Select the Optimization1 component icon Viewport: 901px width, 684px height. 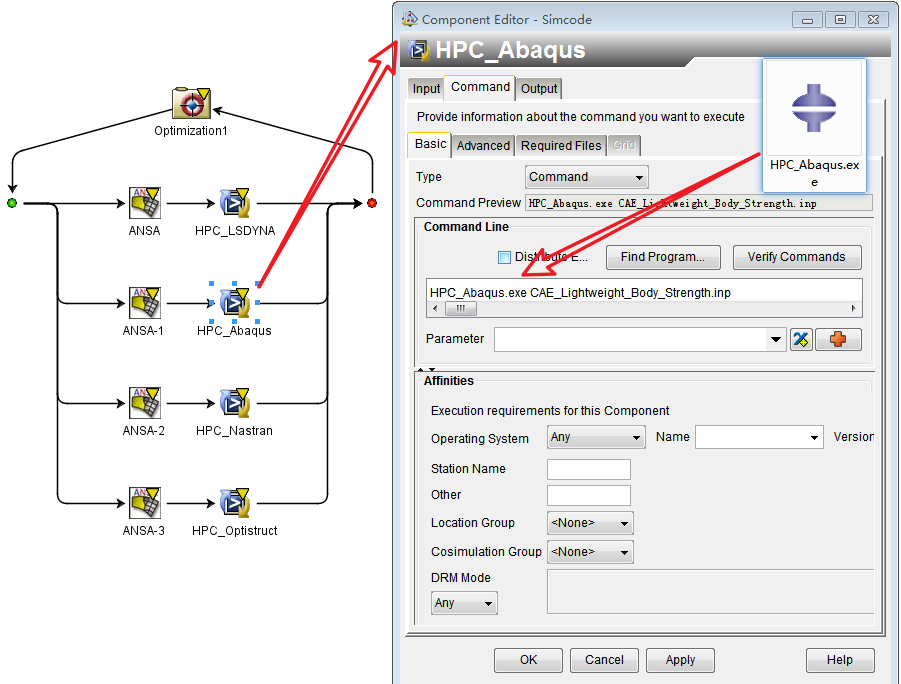pyautogui.click(x=191, y=103)
